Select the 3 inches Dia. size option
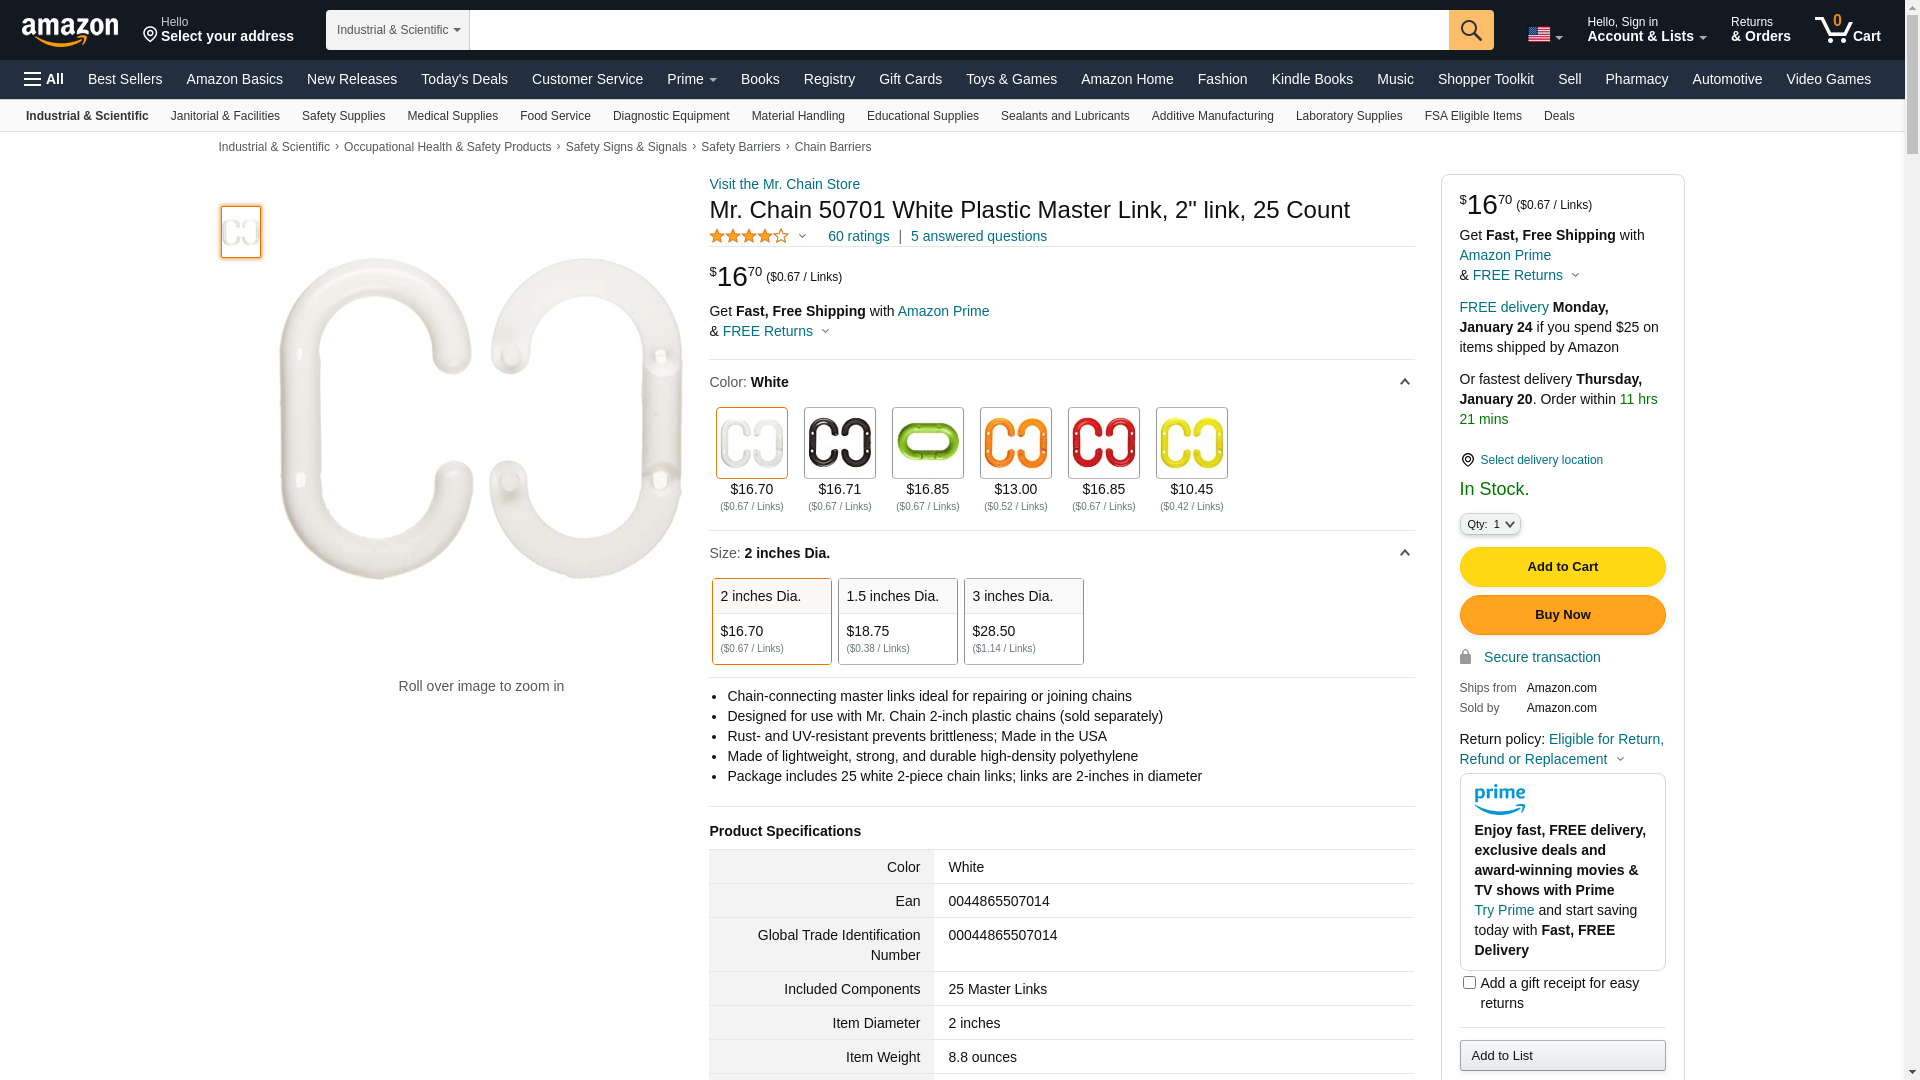This screenshot has width=1920, height=1080. [x=1023, y=621]
